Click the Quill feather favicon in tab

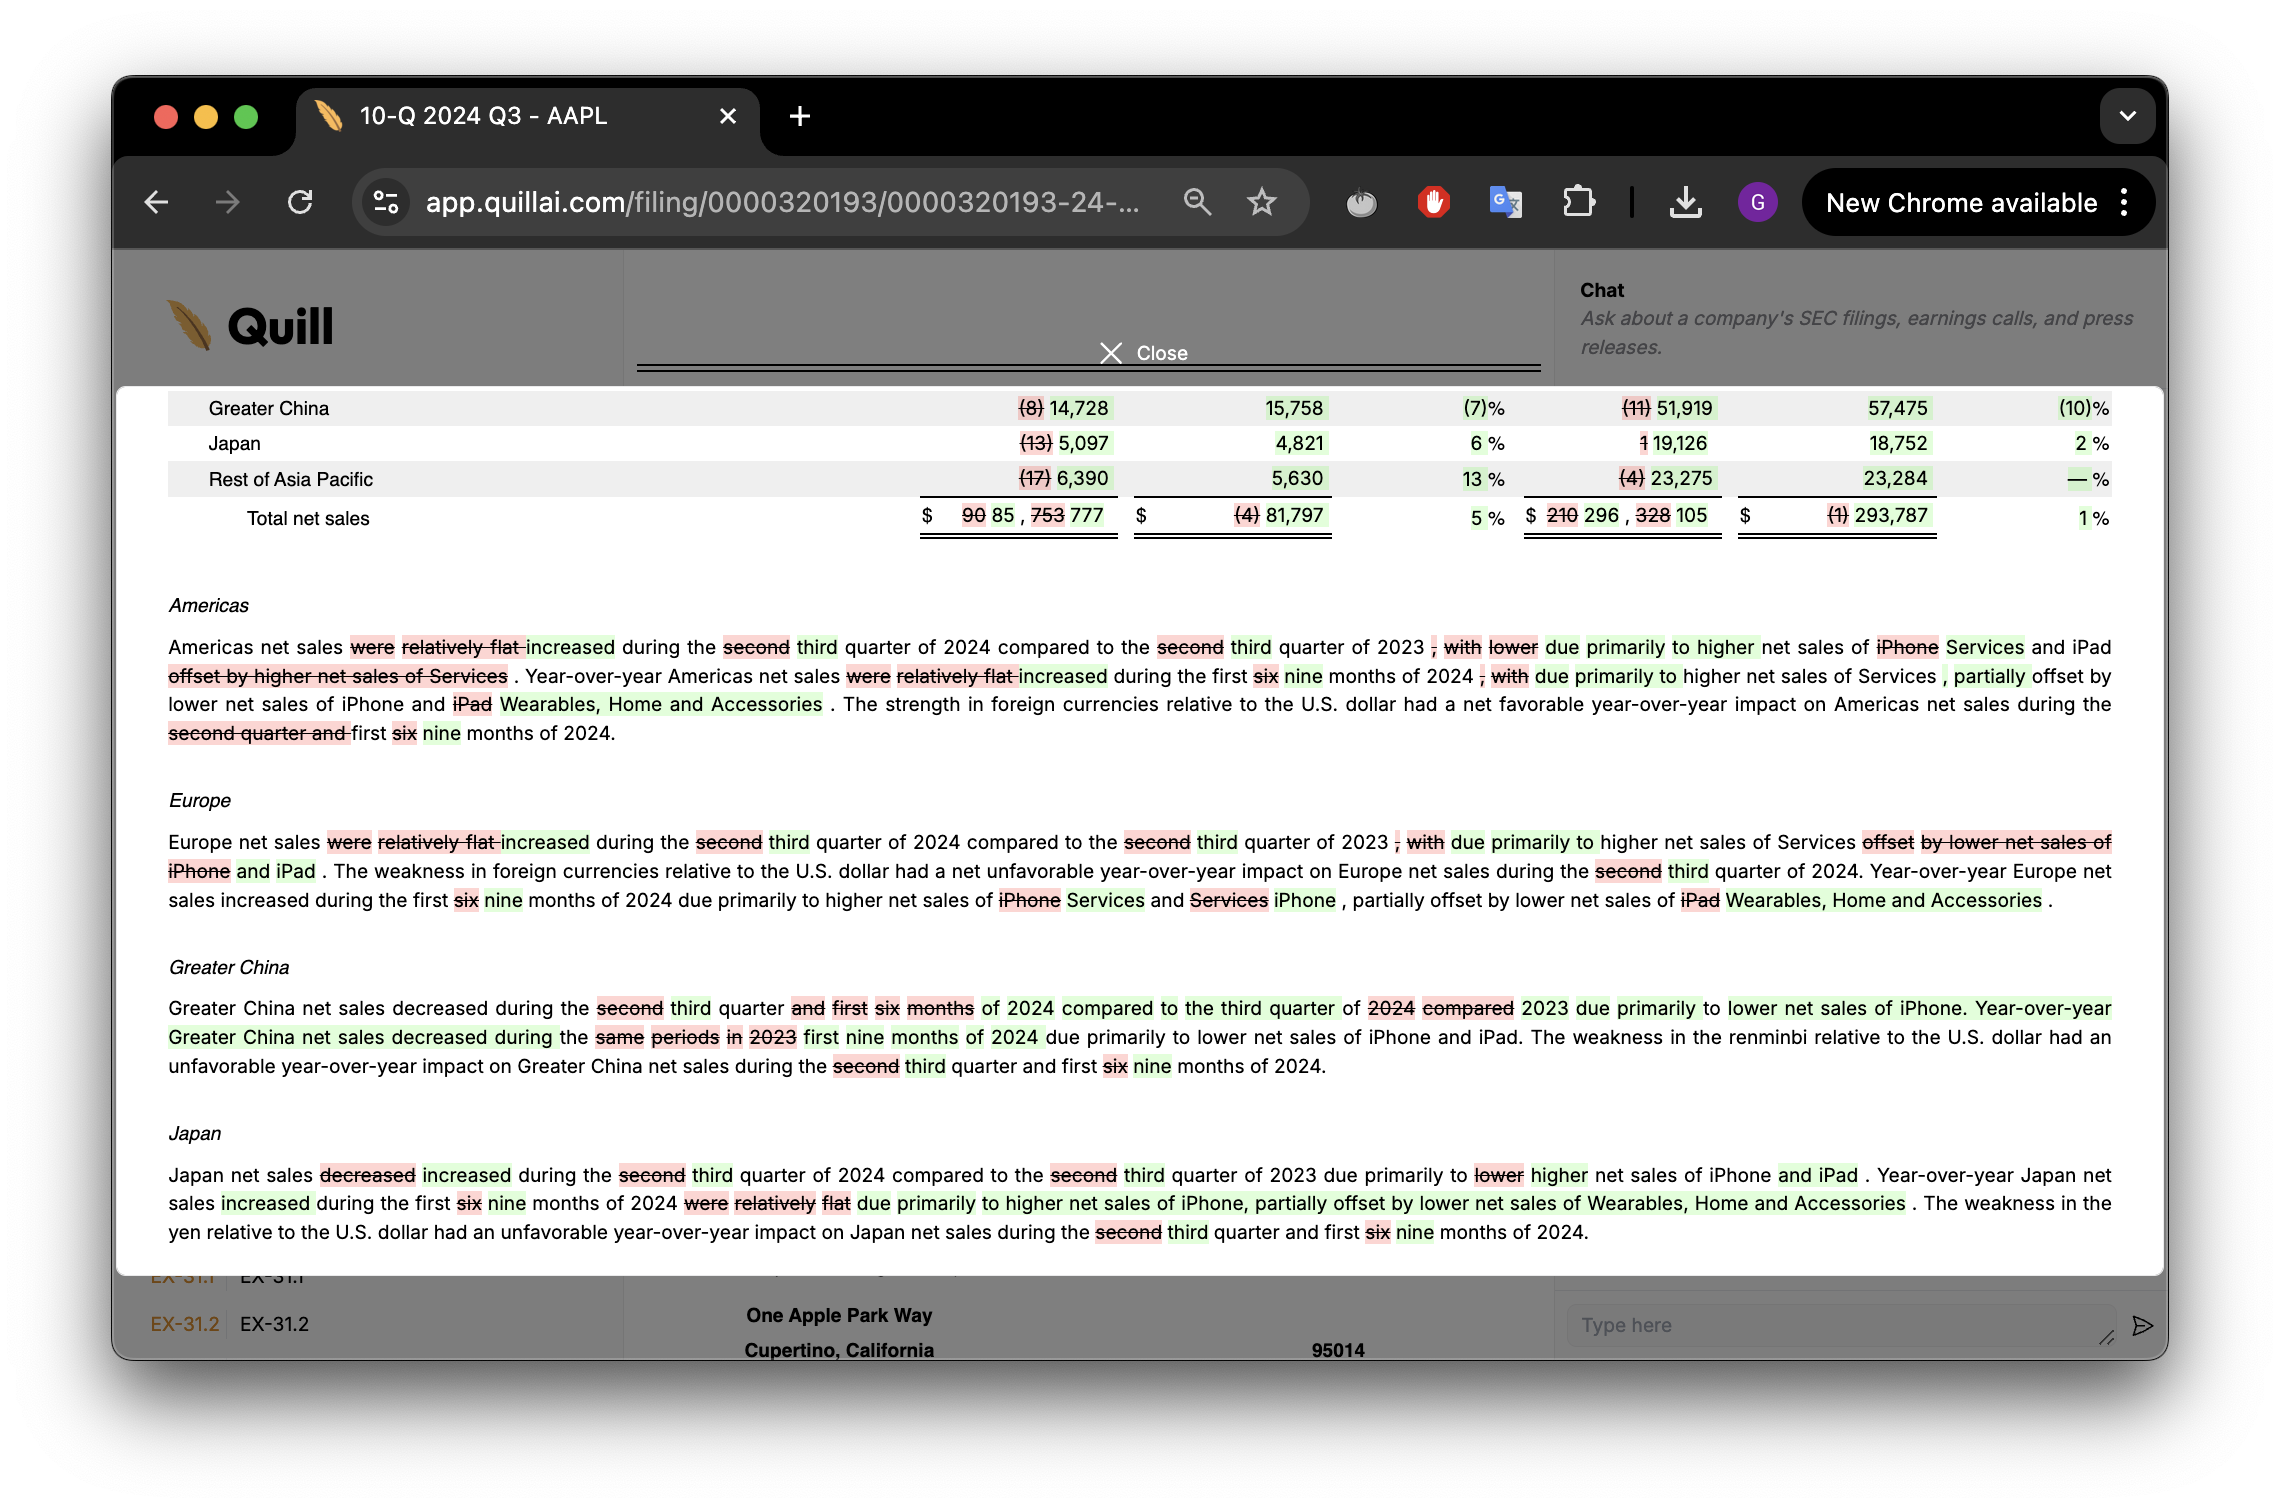click(x=329, y=116)
